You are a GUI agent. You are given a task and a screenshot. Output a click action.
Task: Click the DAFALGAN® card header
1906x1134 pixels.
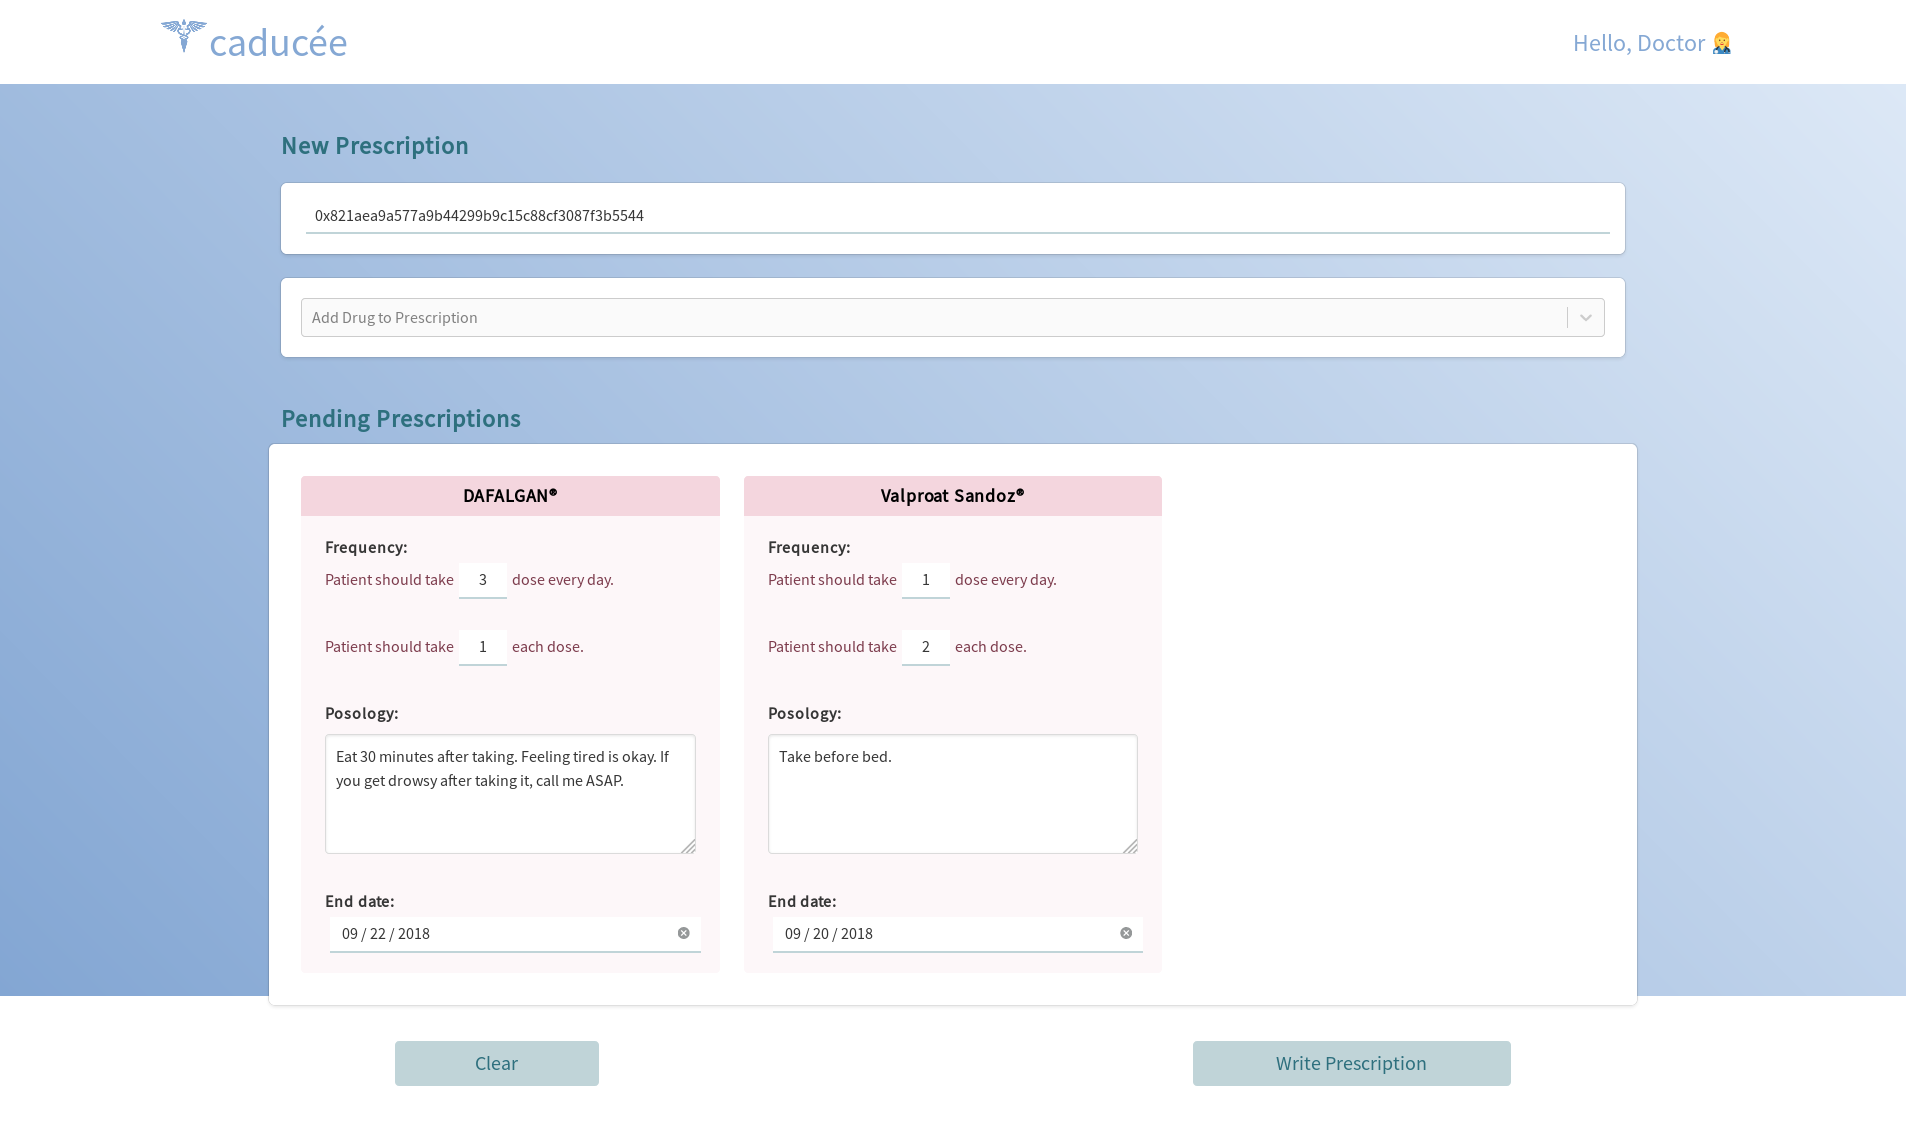point(510,496)
